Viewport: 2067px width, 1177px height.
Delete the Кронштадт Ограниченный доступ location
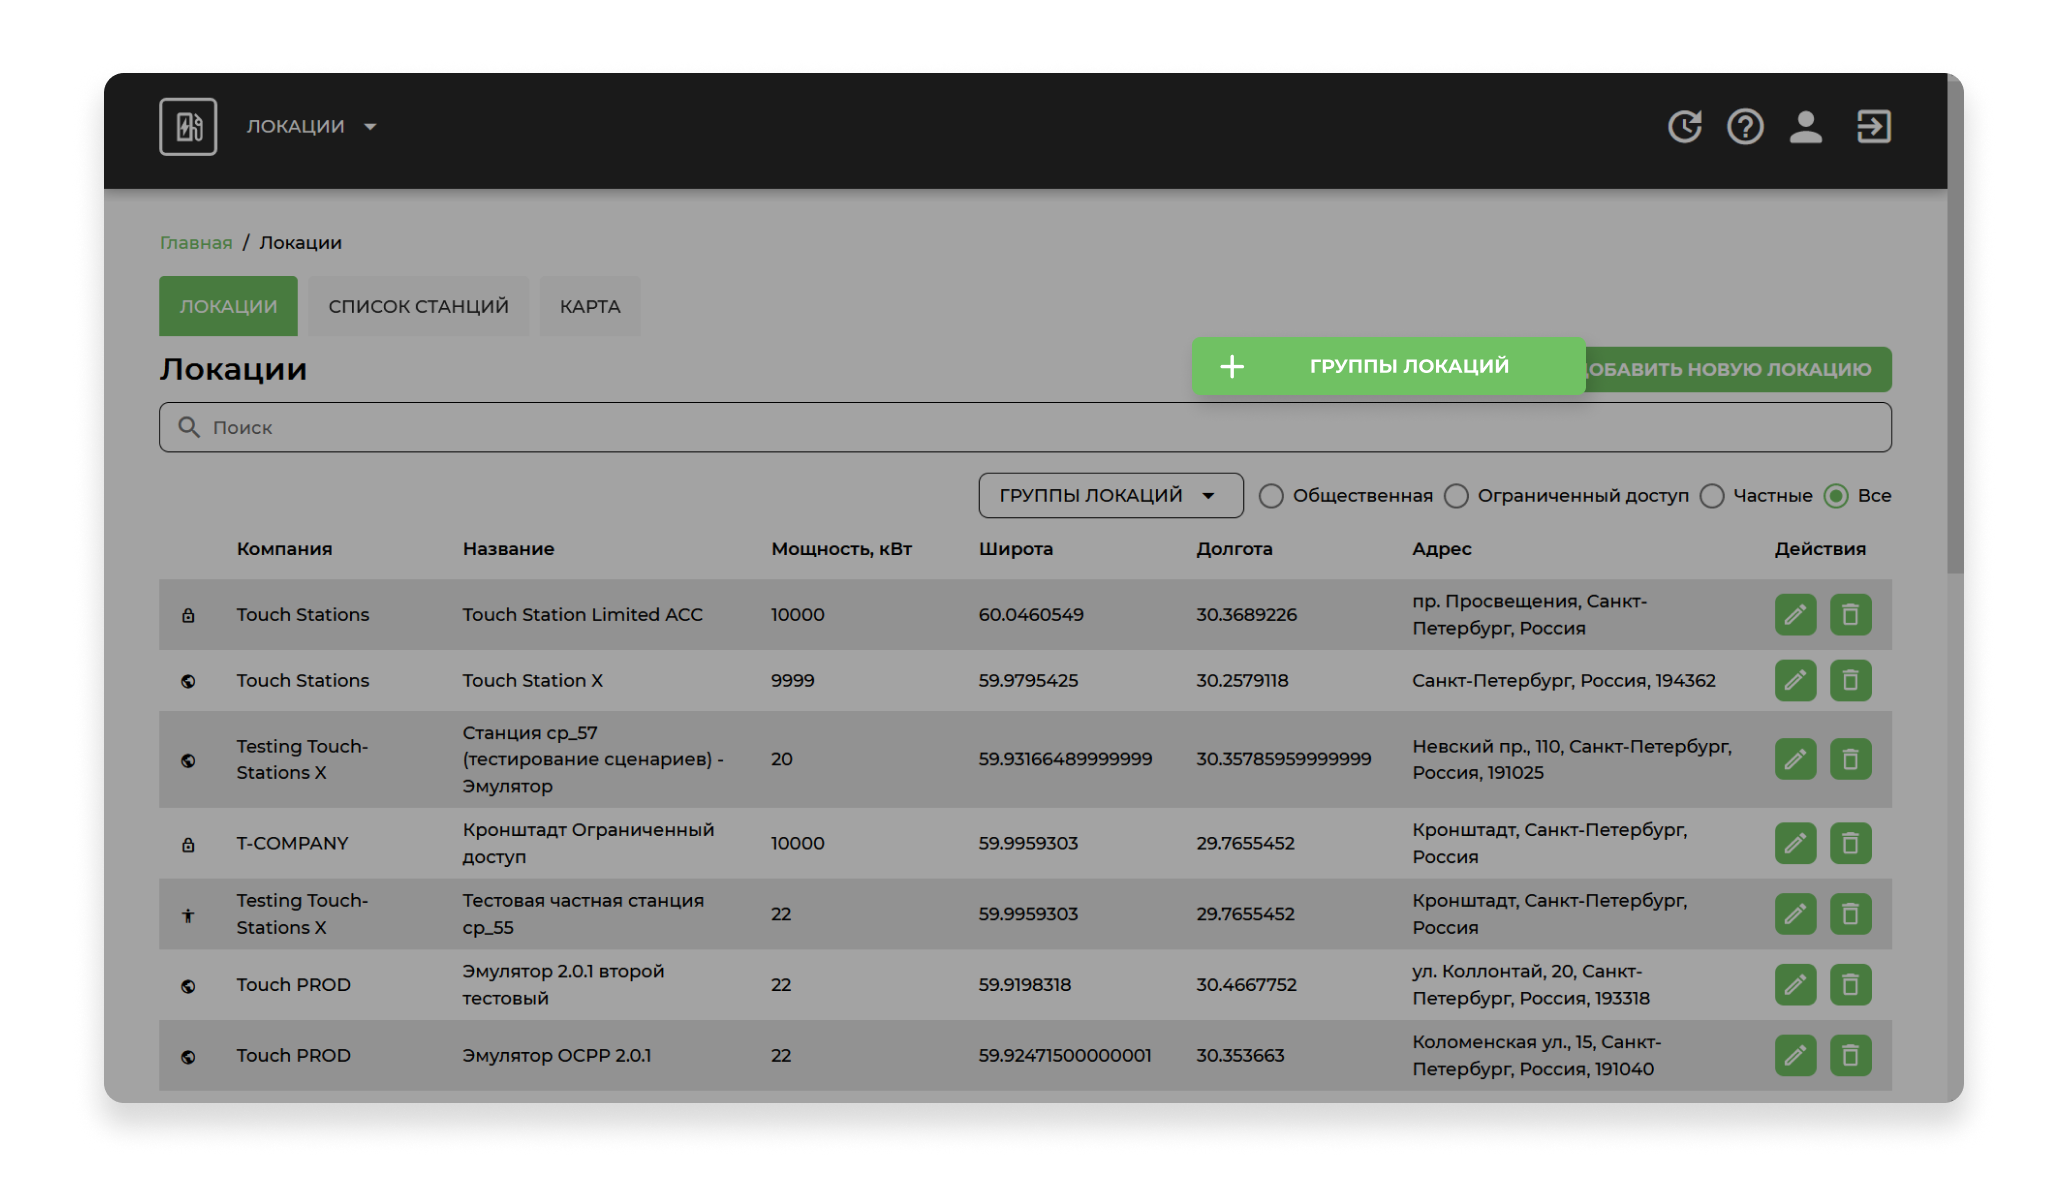coord(1850,844)
